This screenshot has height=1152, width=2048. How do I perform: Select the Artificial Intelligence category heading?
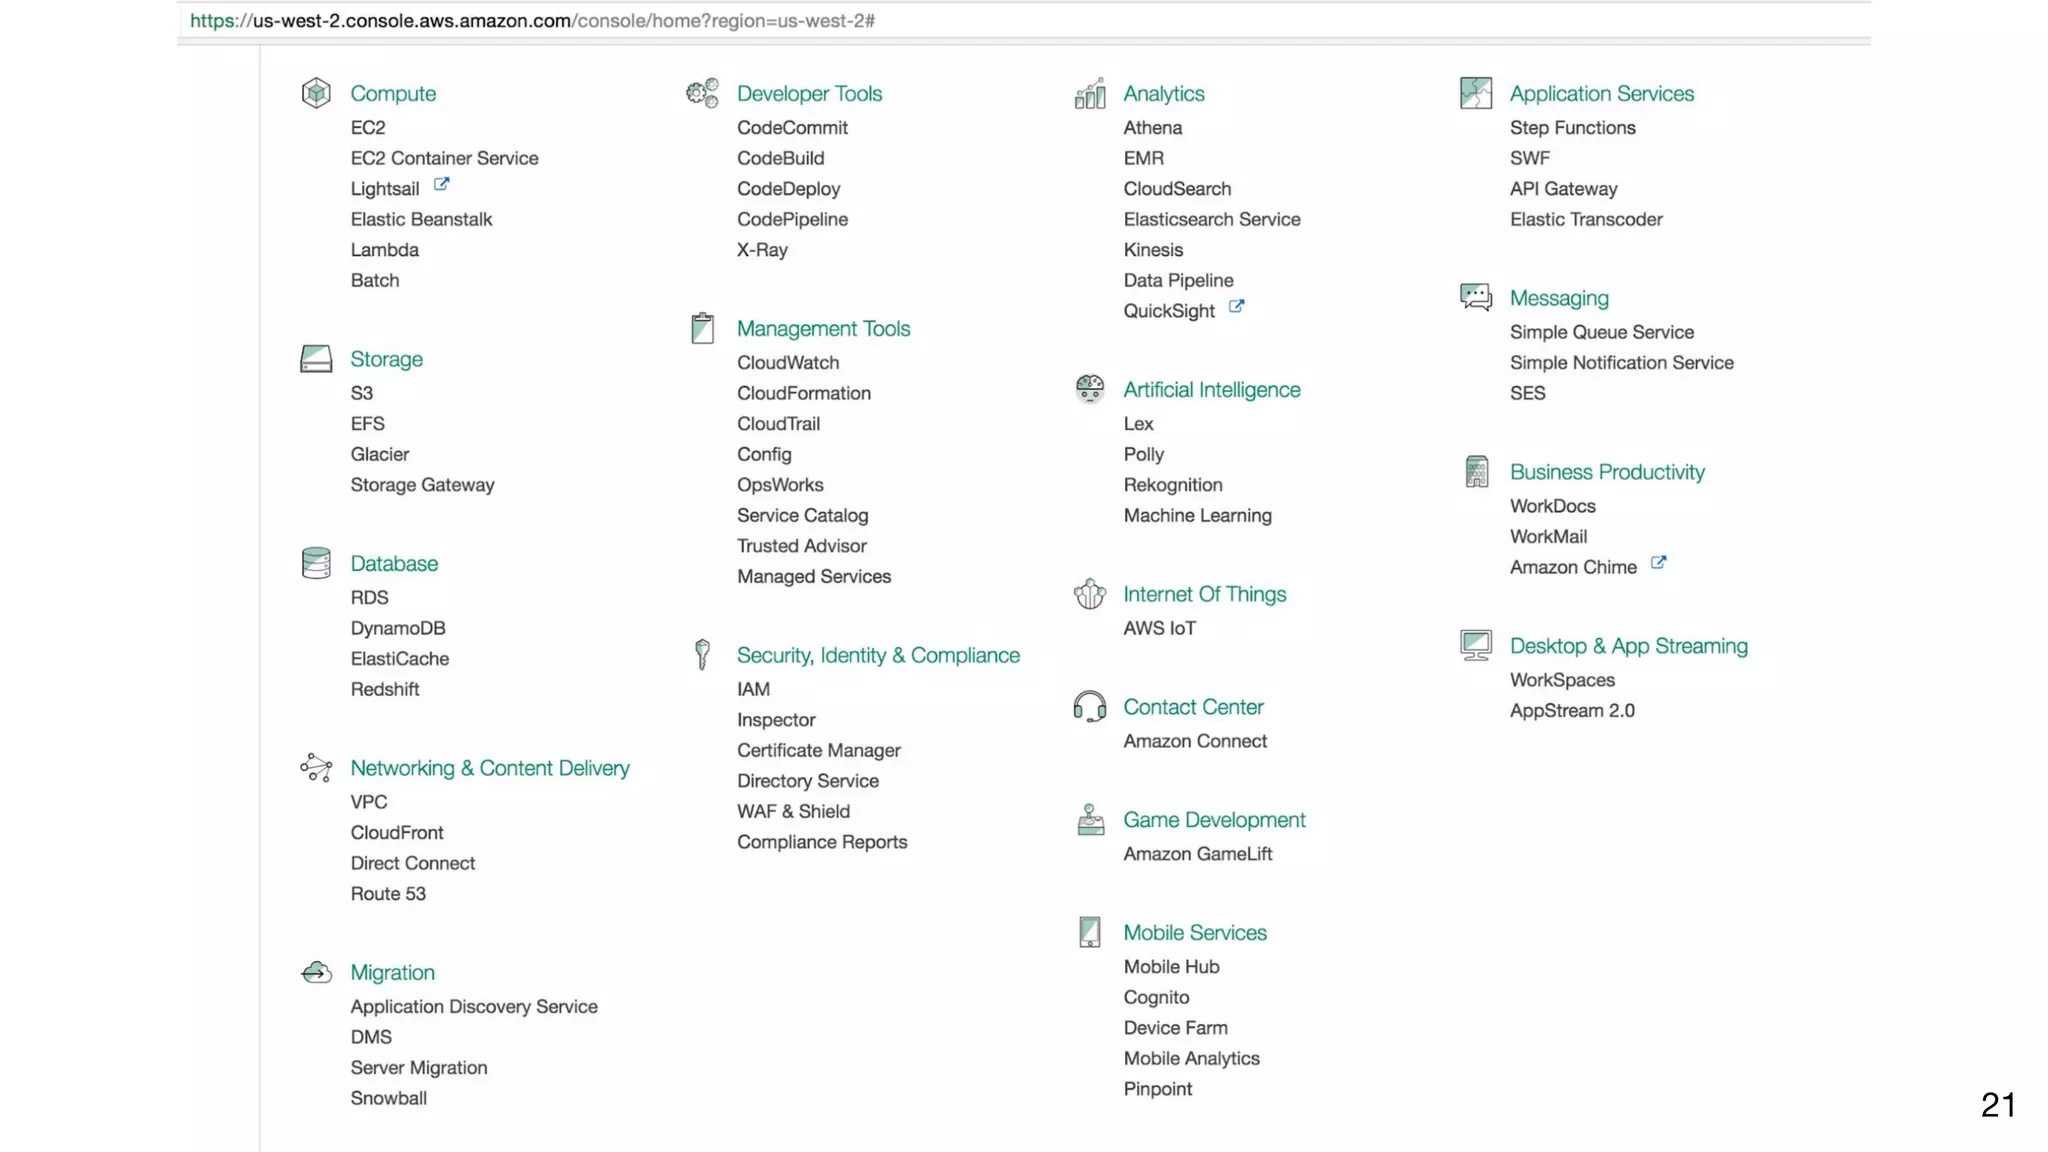click(x=1211, y=390)
